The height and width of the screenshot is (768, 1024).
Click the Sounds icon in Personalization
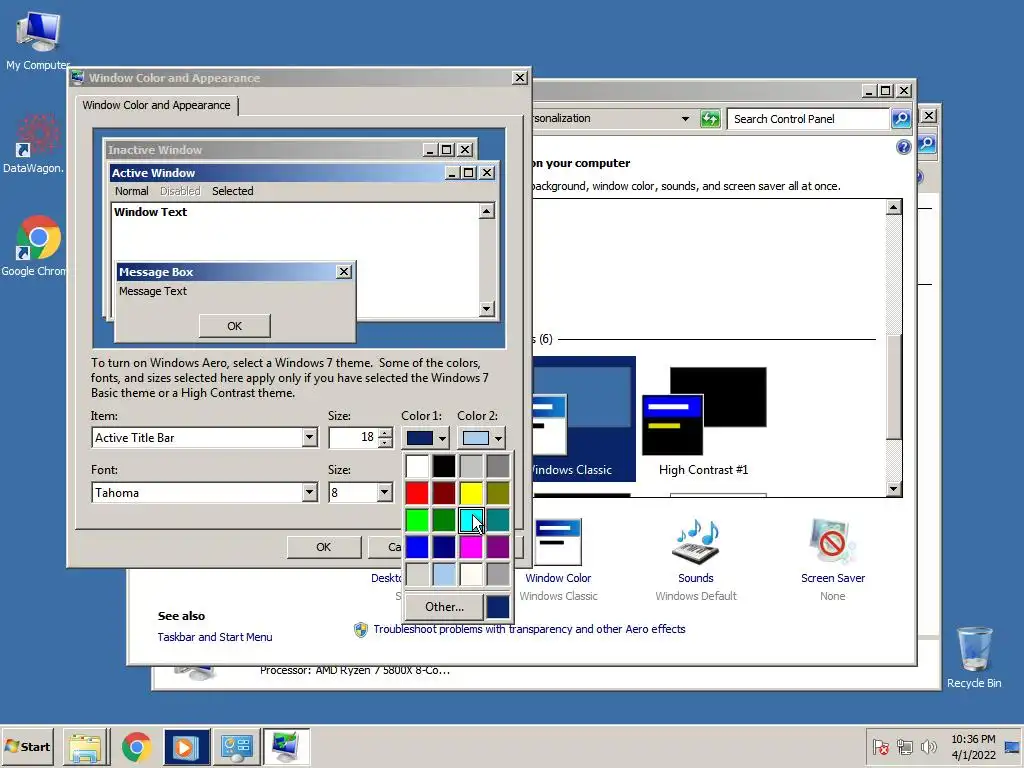(x=696, y=541)
